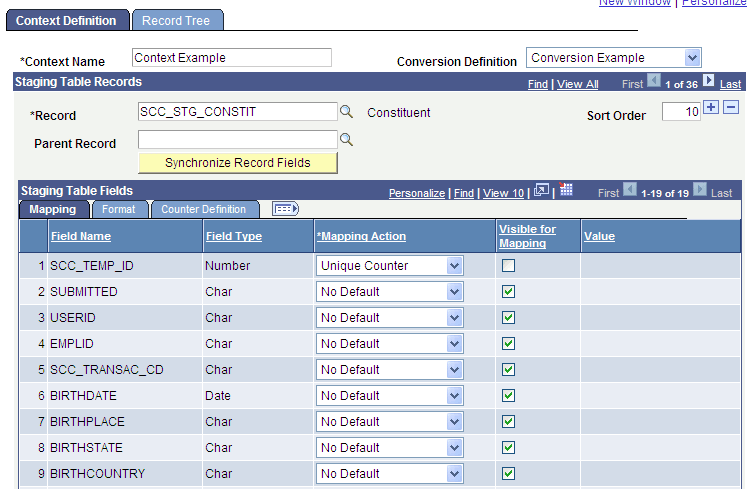Select the Mapping grid tab
Screen dimensions: 747x489
(x=54, y=209)
